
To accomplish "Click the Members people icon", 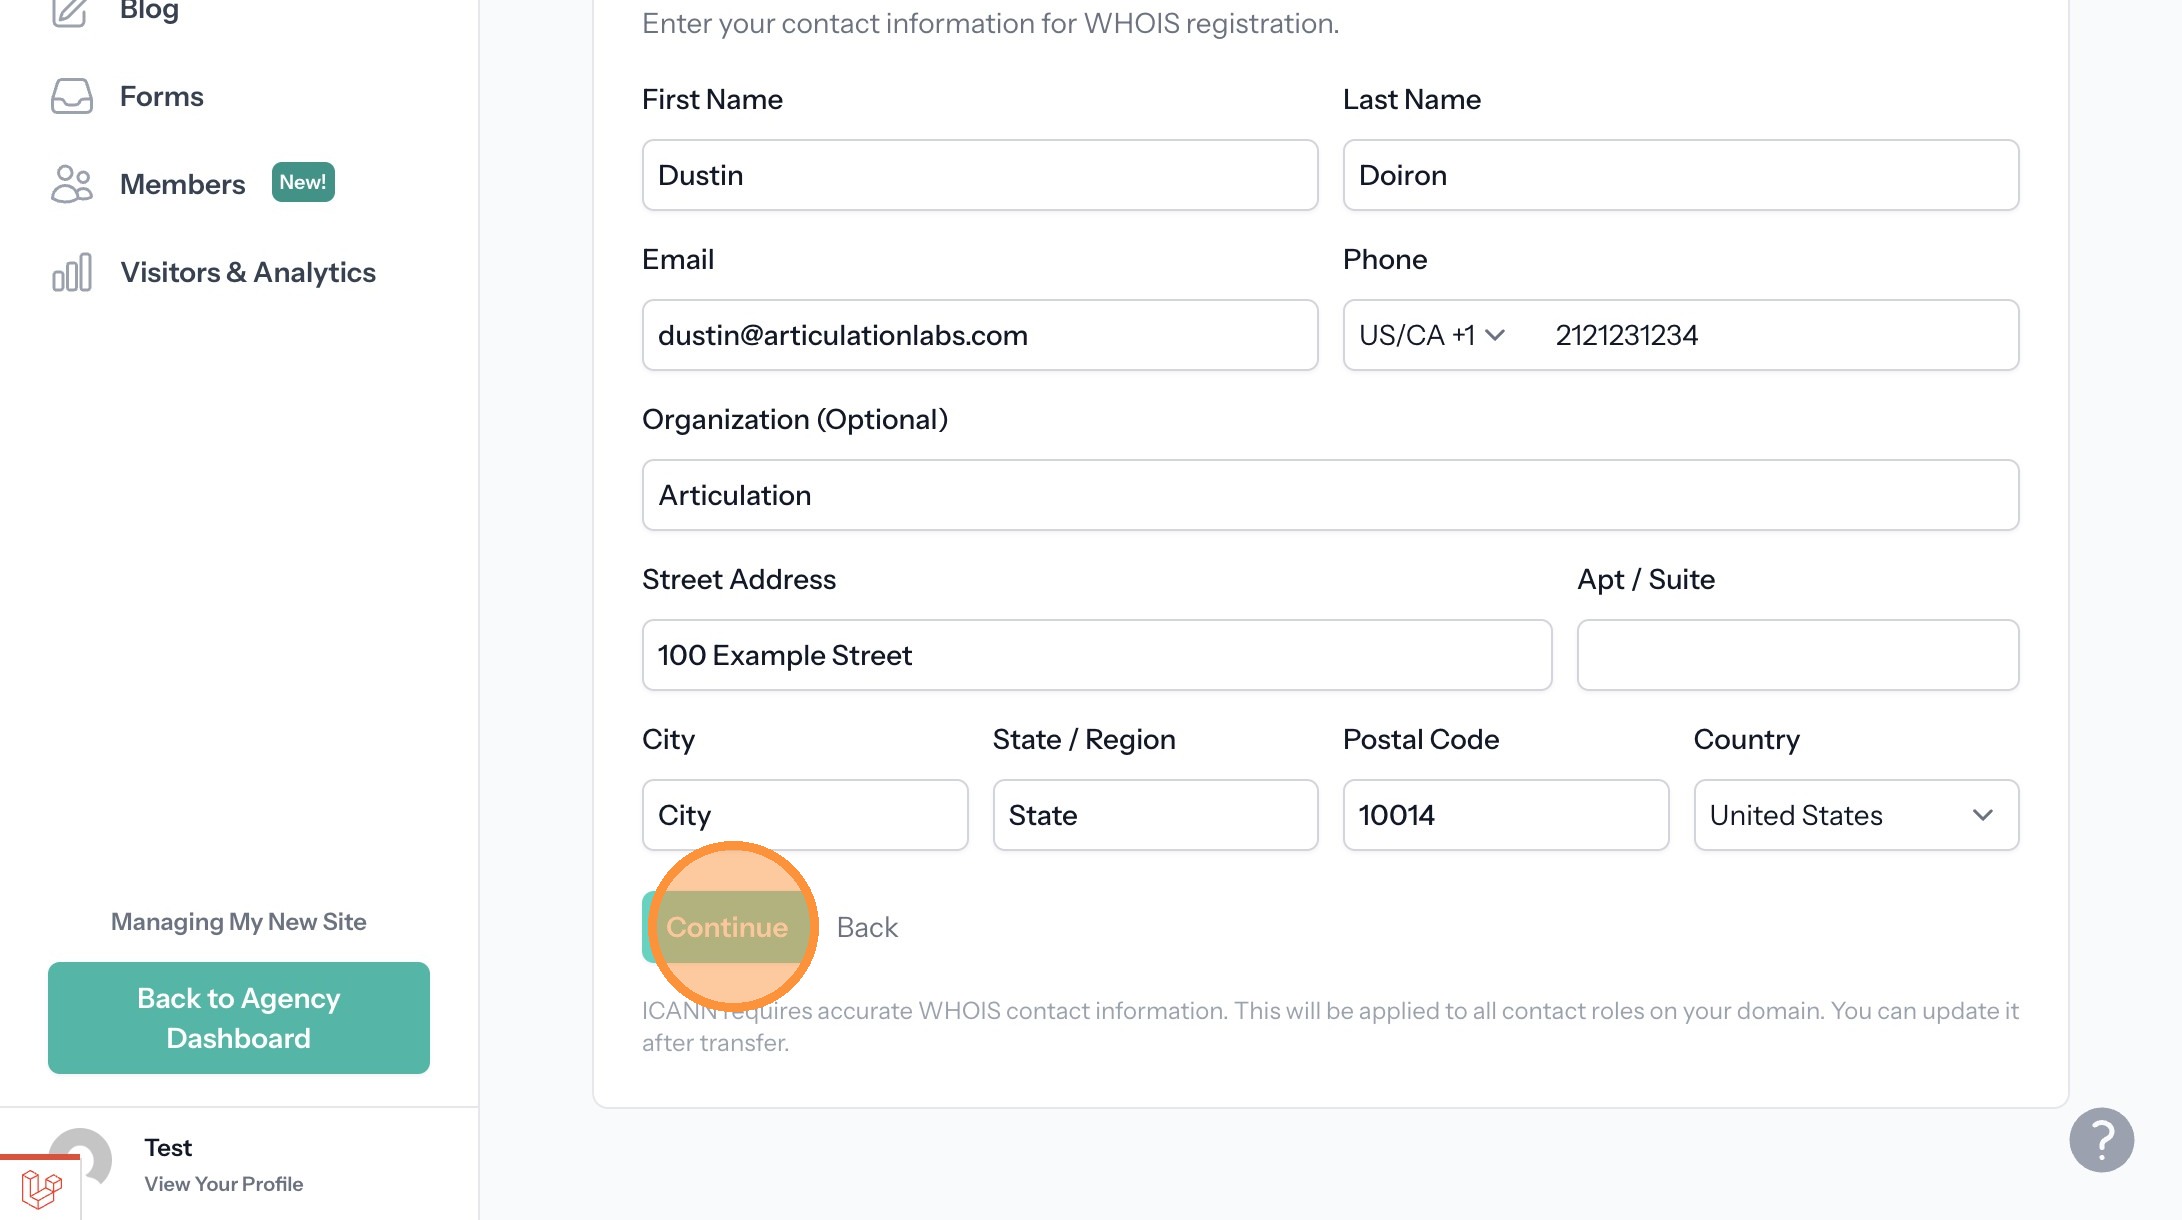I will pos(71,184).
